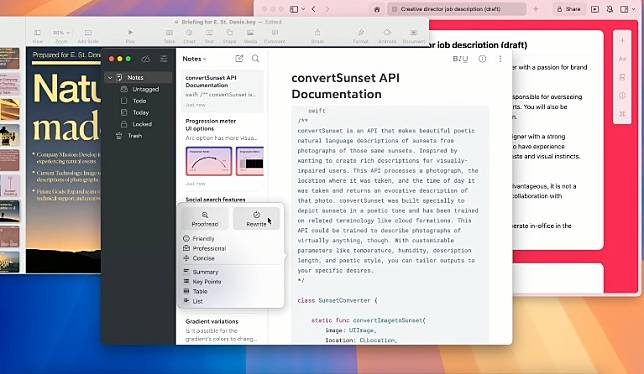Click the cloud sync icon in sidebar
This screenshot has width=644, height=374.
pos(145,59)
